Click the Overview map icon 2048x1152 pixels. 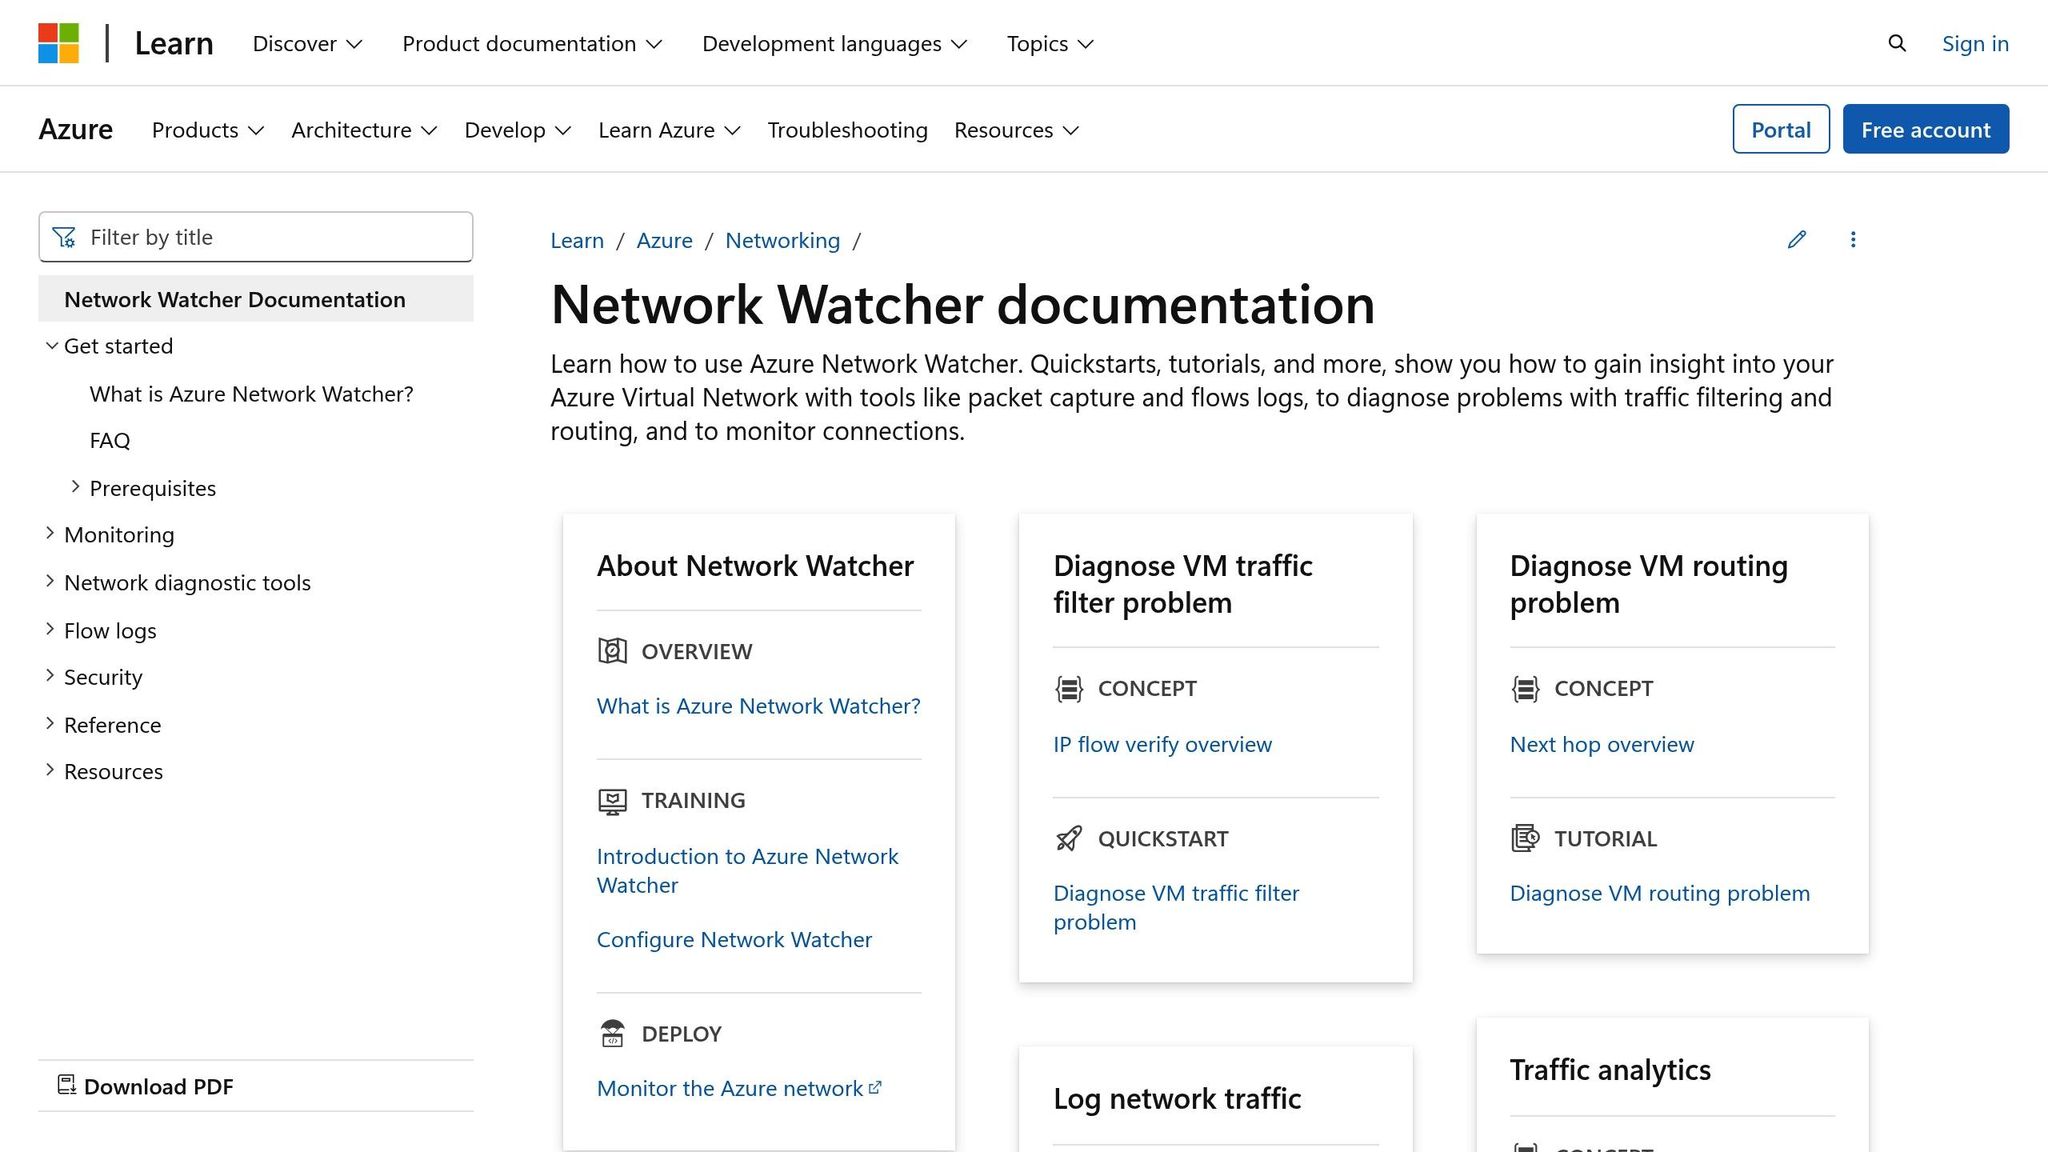pos(612,651)
